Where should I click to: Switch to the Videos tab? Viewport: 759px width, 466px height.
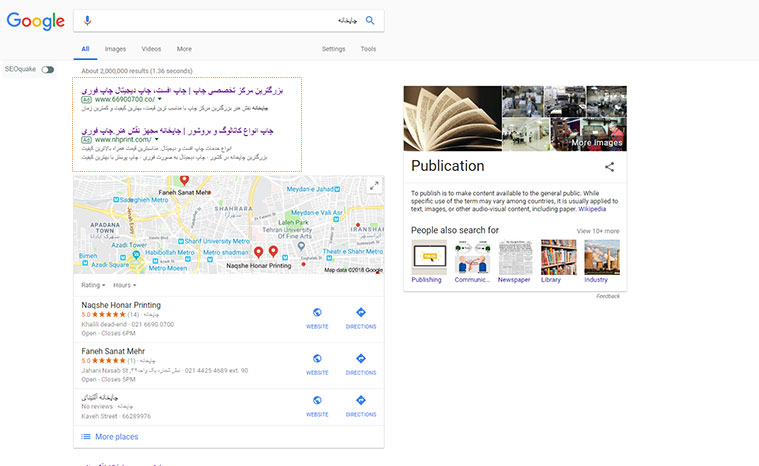coord(151,49)
